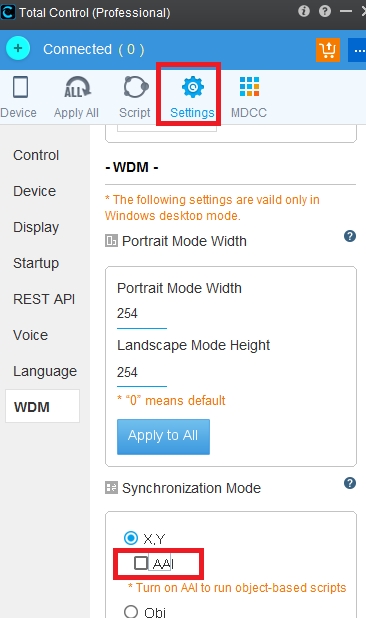Click the help question mark in title bar
The image size is (366, 618).
tap(325, 11)
